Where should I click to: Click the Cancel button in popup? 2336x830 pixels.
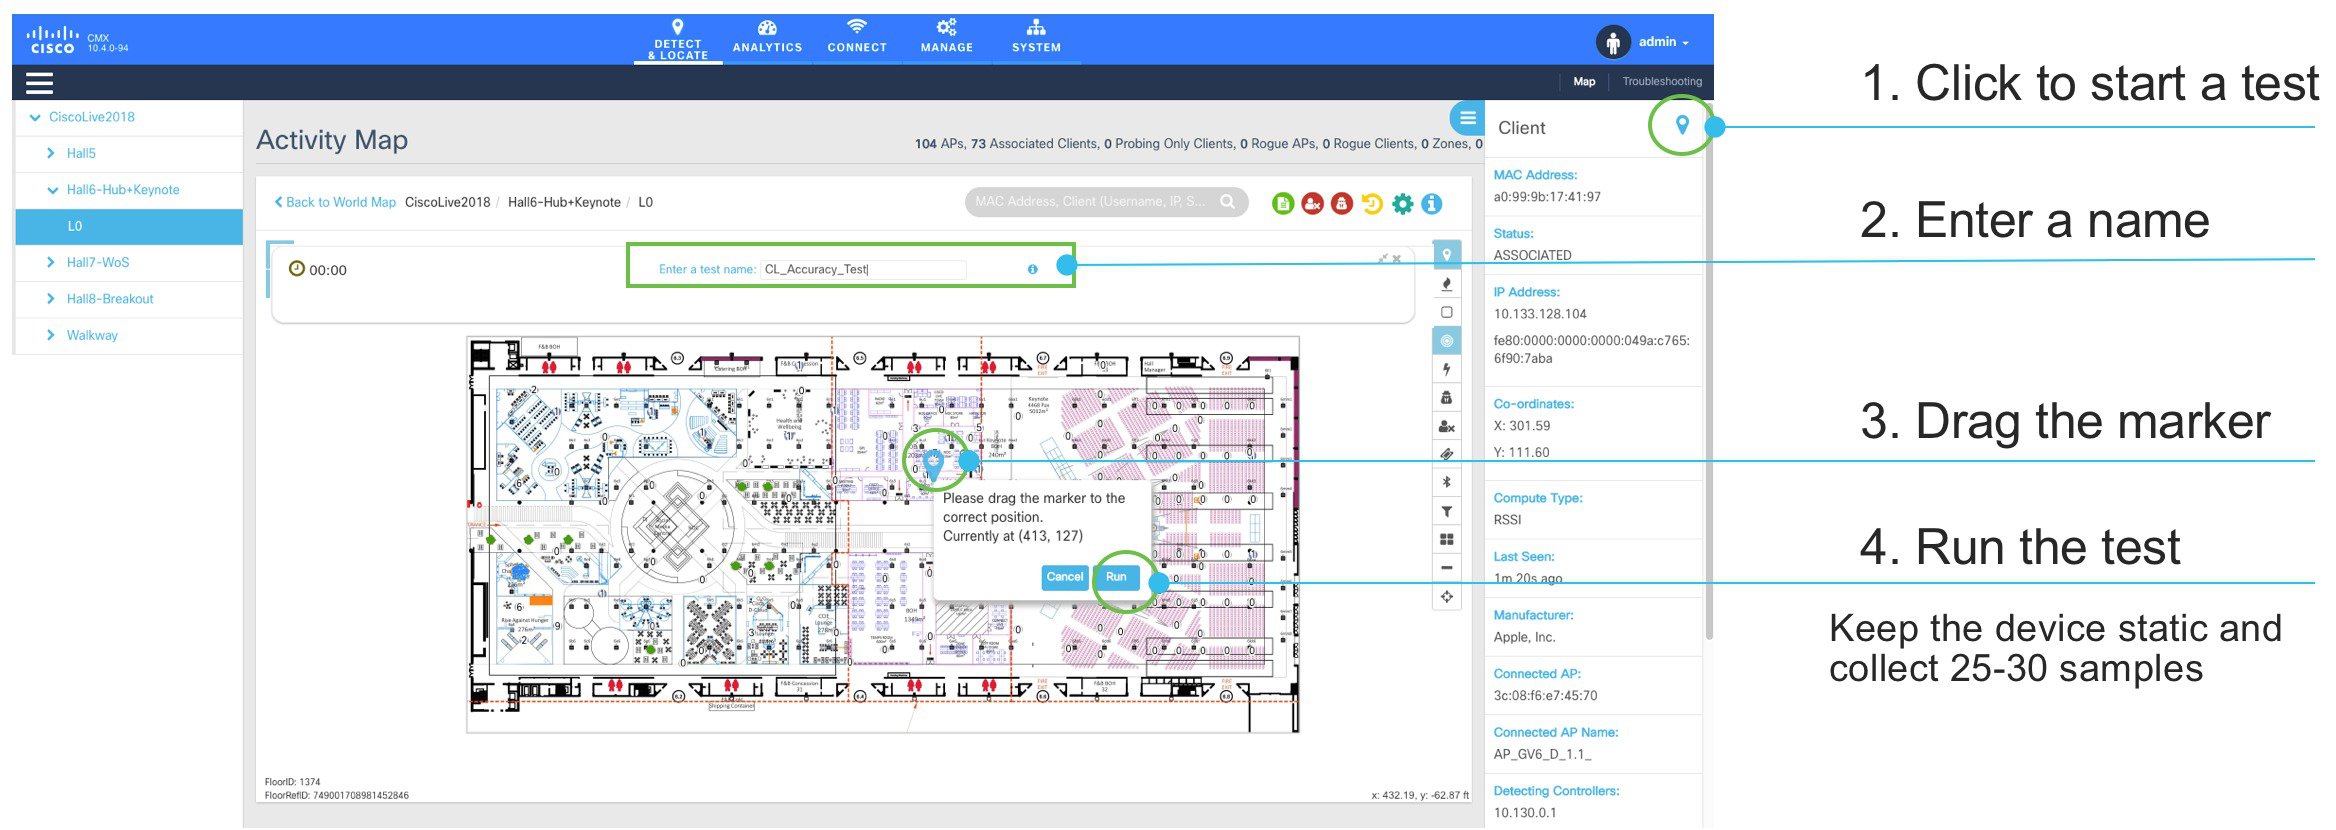tap(1064, 577)
